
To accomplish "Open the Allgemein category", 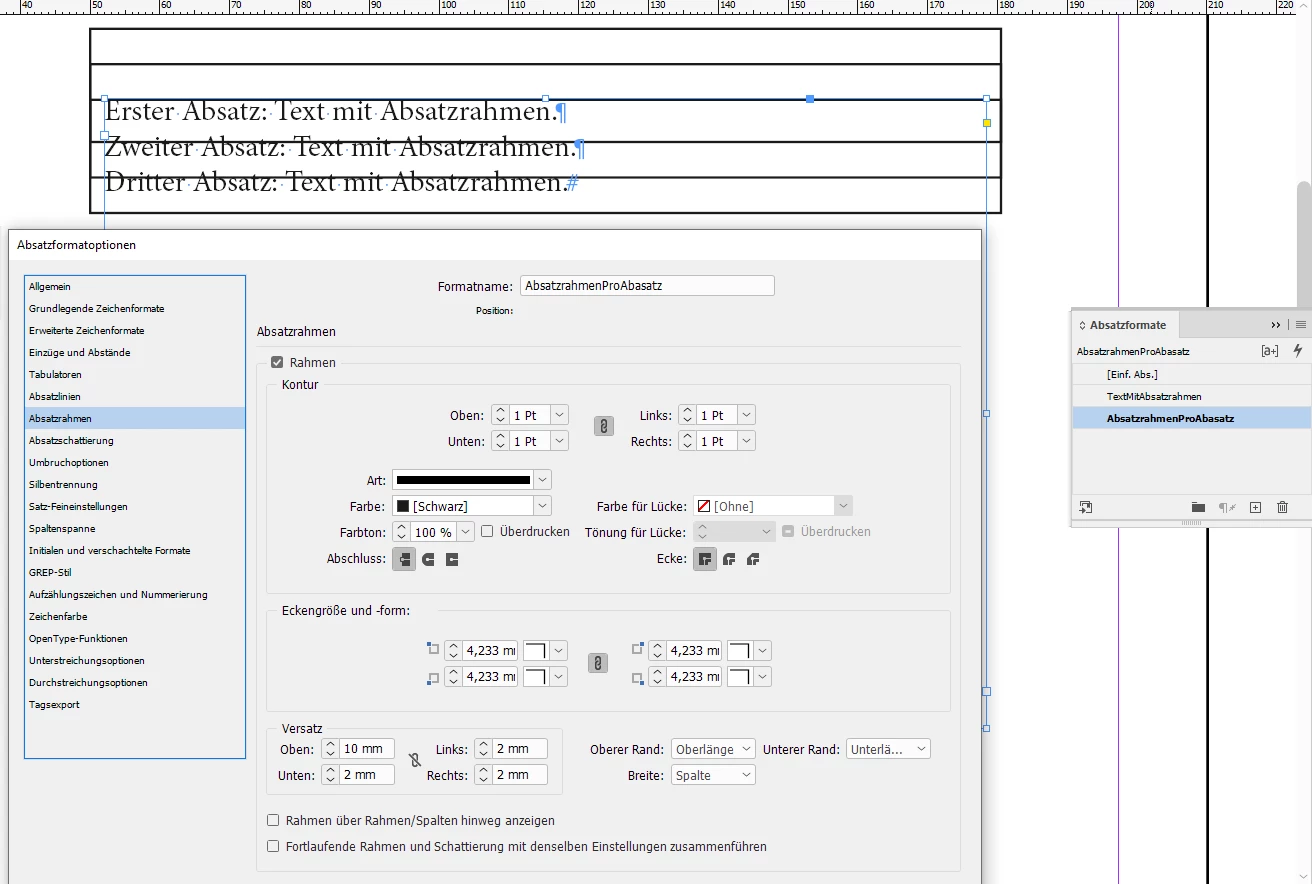I will click(x=135, y=287).
